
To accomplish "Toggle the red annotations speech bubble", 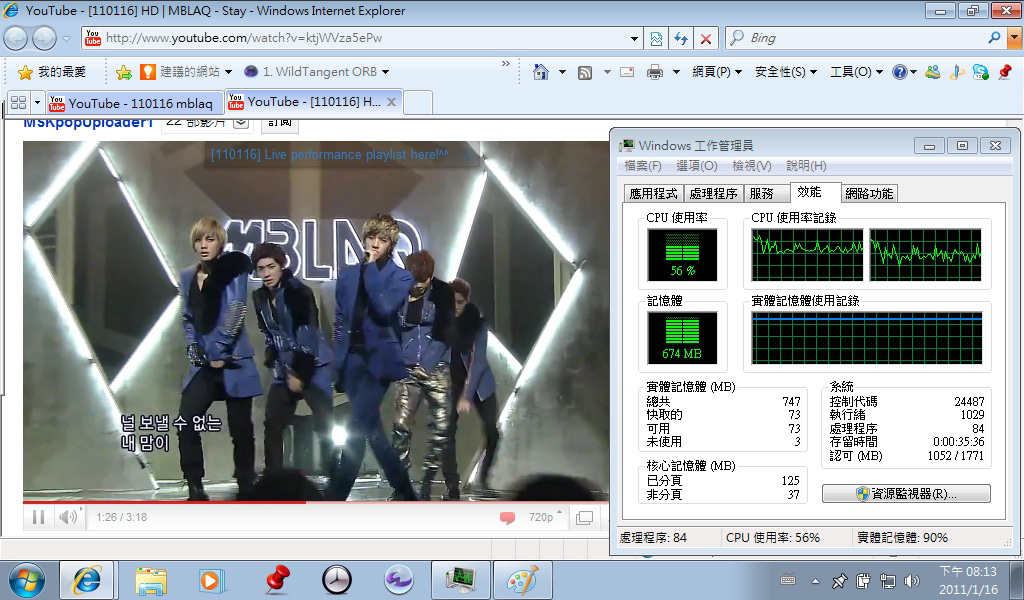I will pos(507,518).
